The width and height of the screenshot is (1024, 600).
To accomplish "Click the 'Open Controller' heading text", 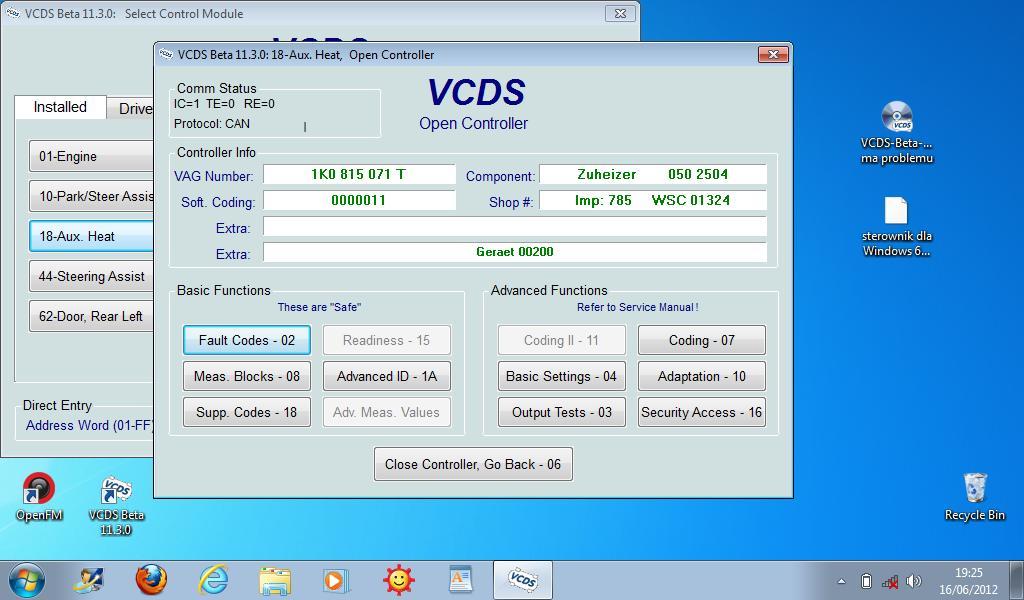I will [473, 123].
